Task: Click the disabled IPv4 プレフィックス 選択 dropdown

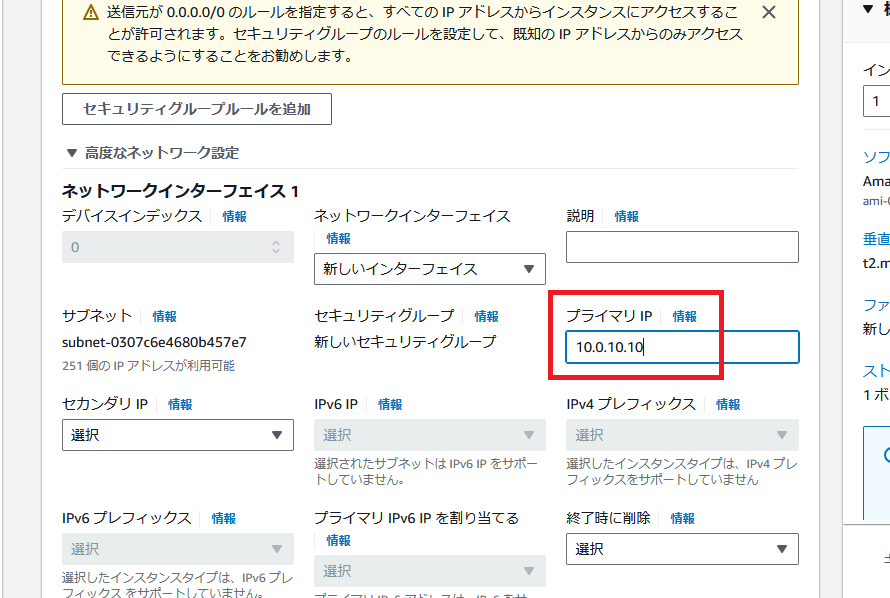Action: click(x=682, y=435)
